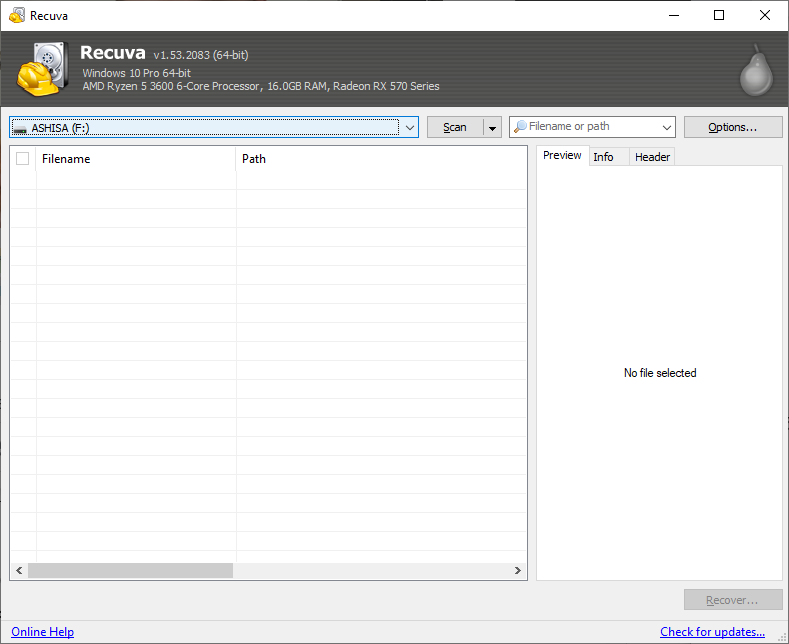Switch to the Preview tab

click(562, 155)
